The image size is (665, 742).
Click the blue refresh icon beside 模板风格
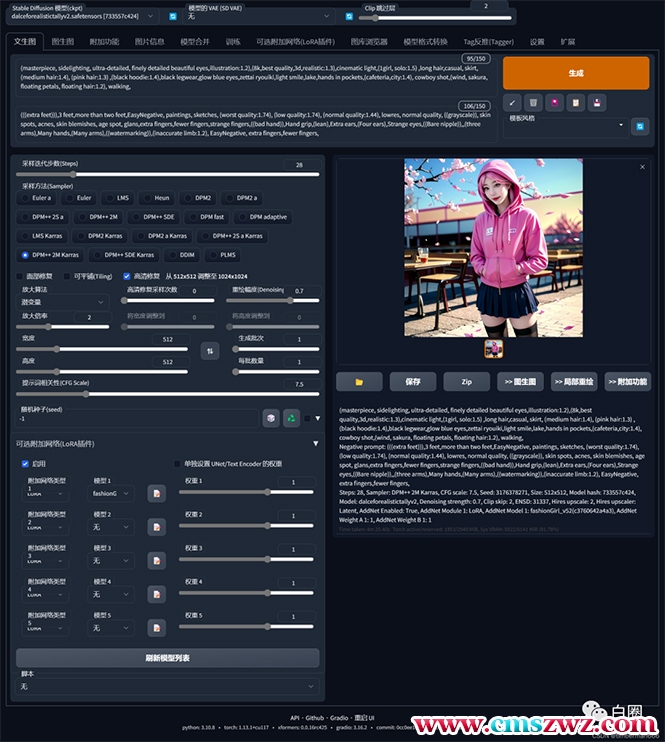point(640,126)
